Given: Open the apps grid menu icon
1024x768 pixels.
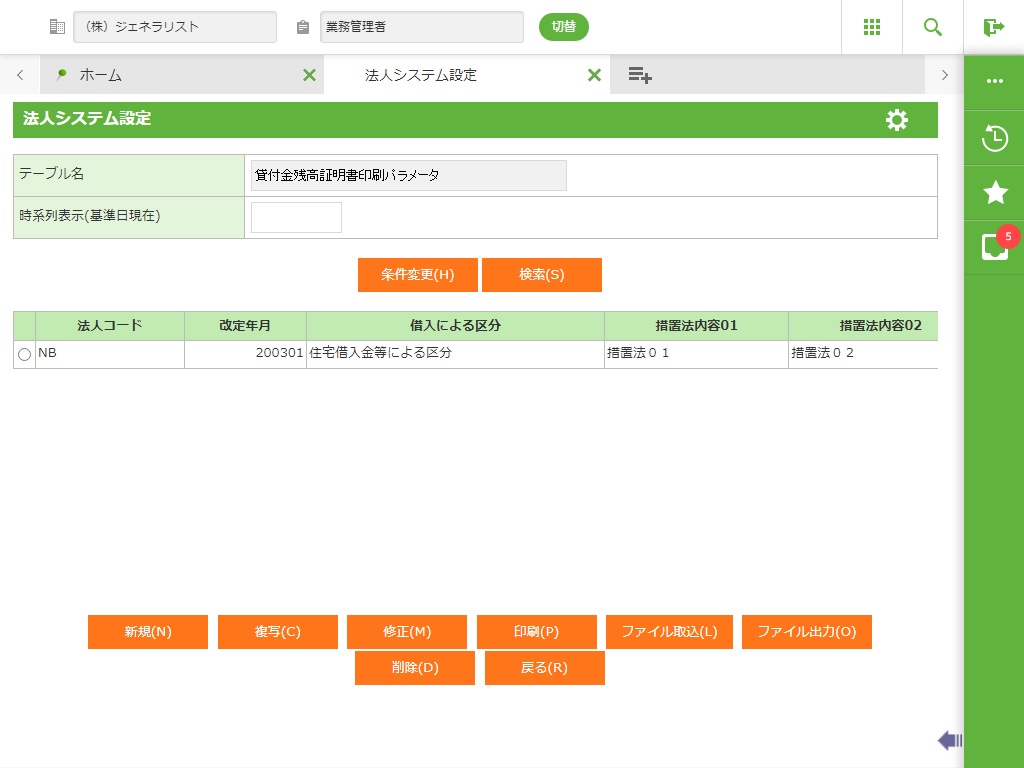Looking at the screenshot, I should pyautogui.click(x=871, y=27).
